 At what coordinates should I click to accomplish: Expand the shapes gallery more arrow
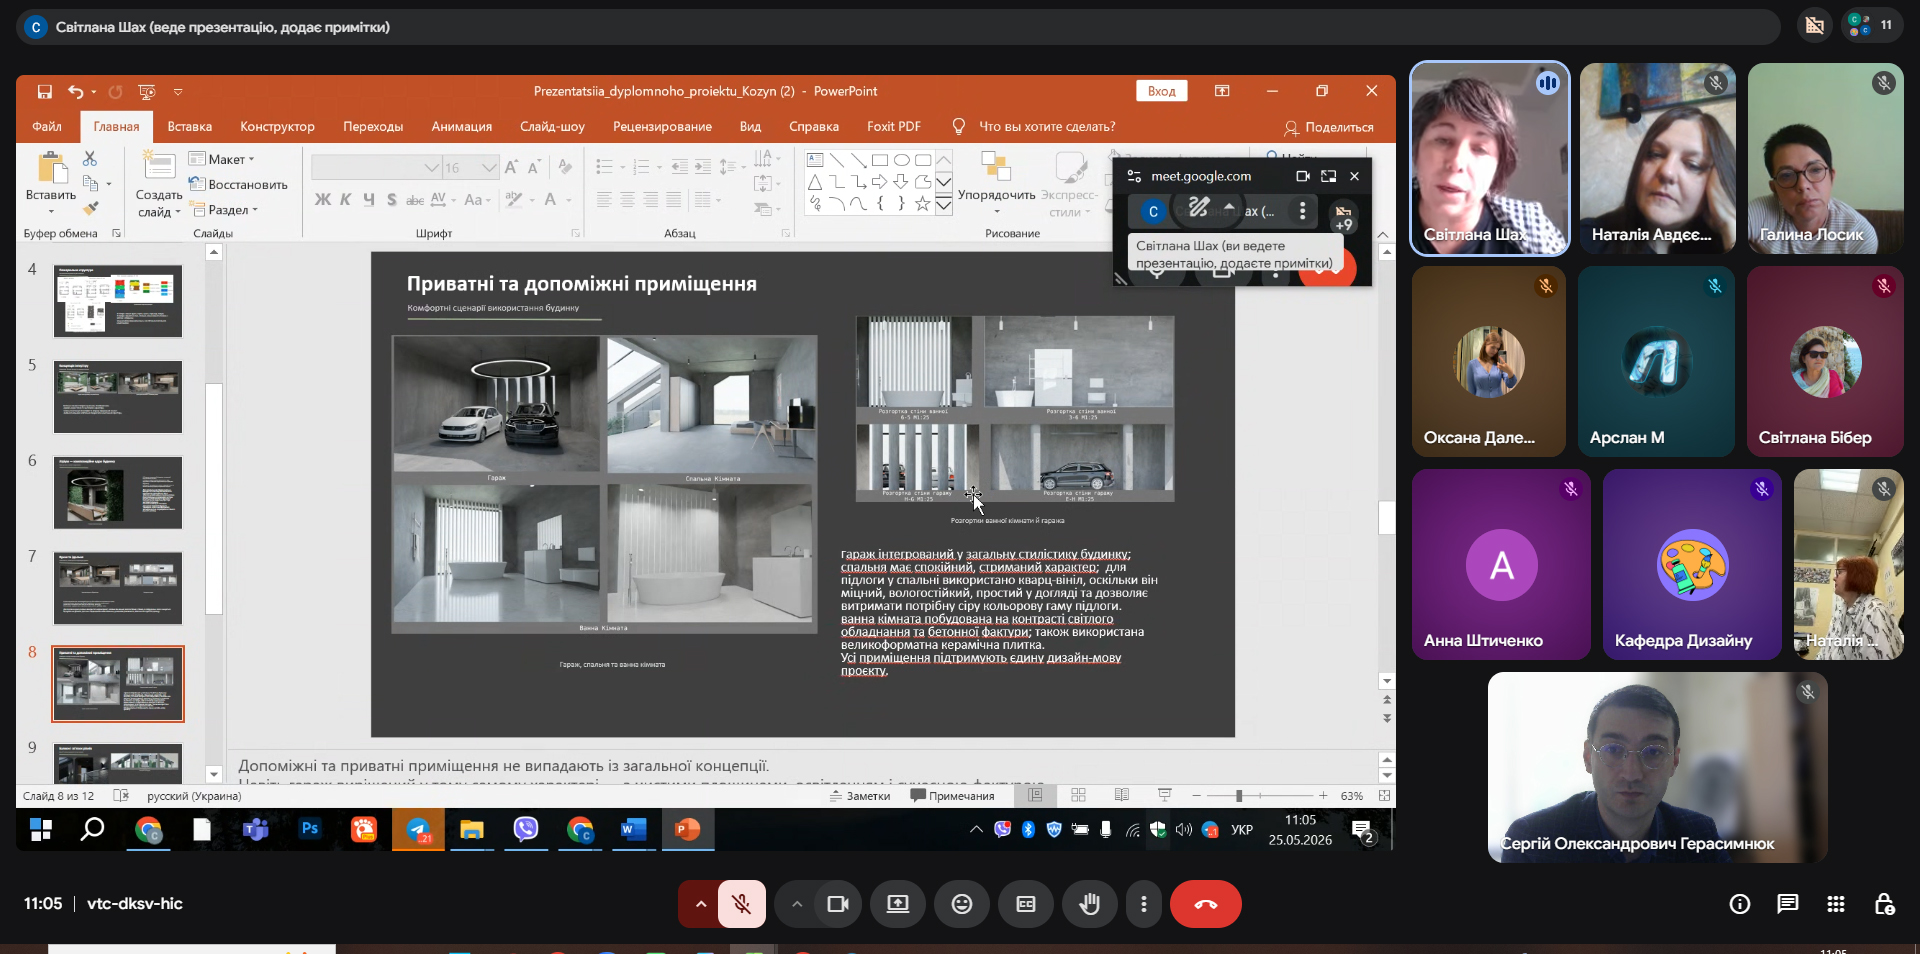944,206
